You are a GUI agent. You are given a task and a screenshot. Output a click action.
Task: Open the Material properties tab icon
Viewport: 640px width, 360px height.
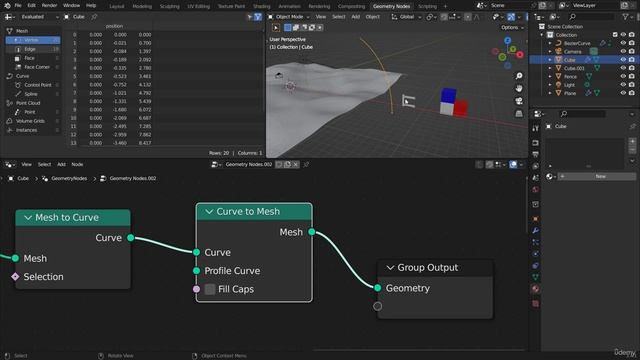pyautogui.click(x=536, y=289)
